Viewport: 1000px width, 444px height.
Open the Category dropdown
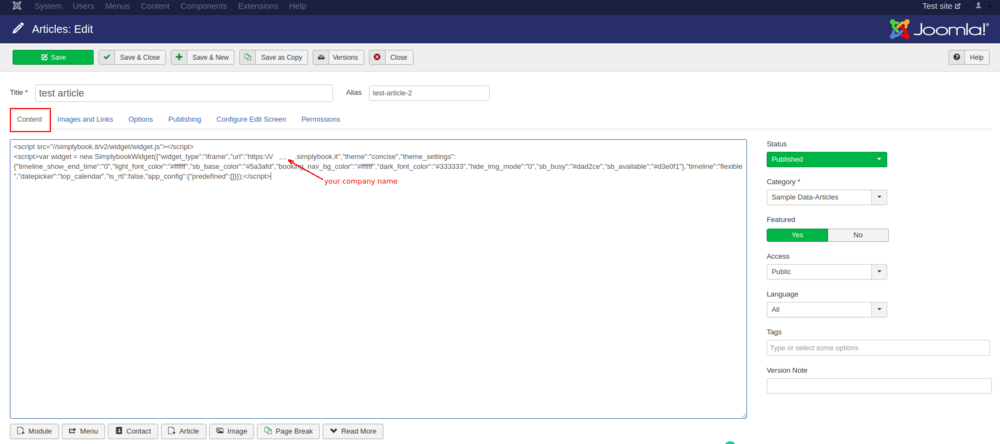[x=826, y=197]
